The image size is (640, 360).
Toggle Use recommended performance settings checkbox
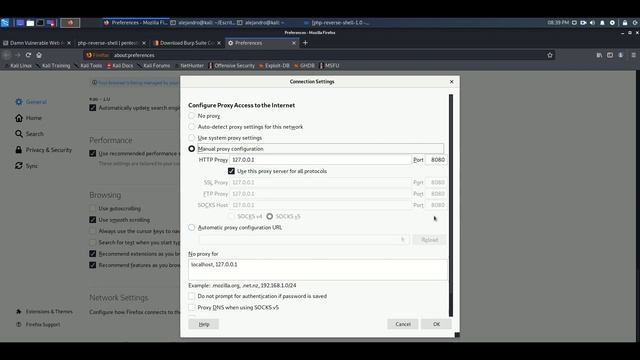pos(93,153)
